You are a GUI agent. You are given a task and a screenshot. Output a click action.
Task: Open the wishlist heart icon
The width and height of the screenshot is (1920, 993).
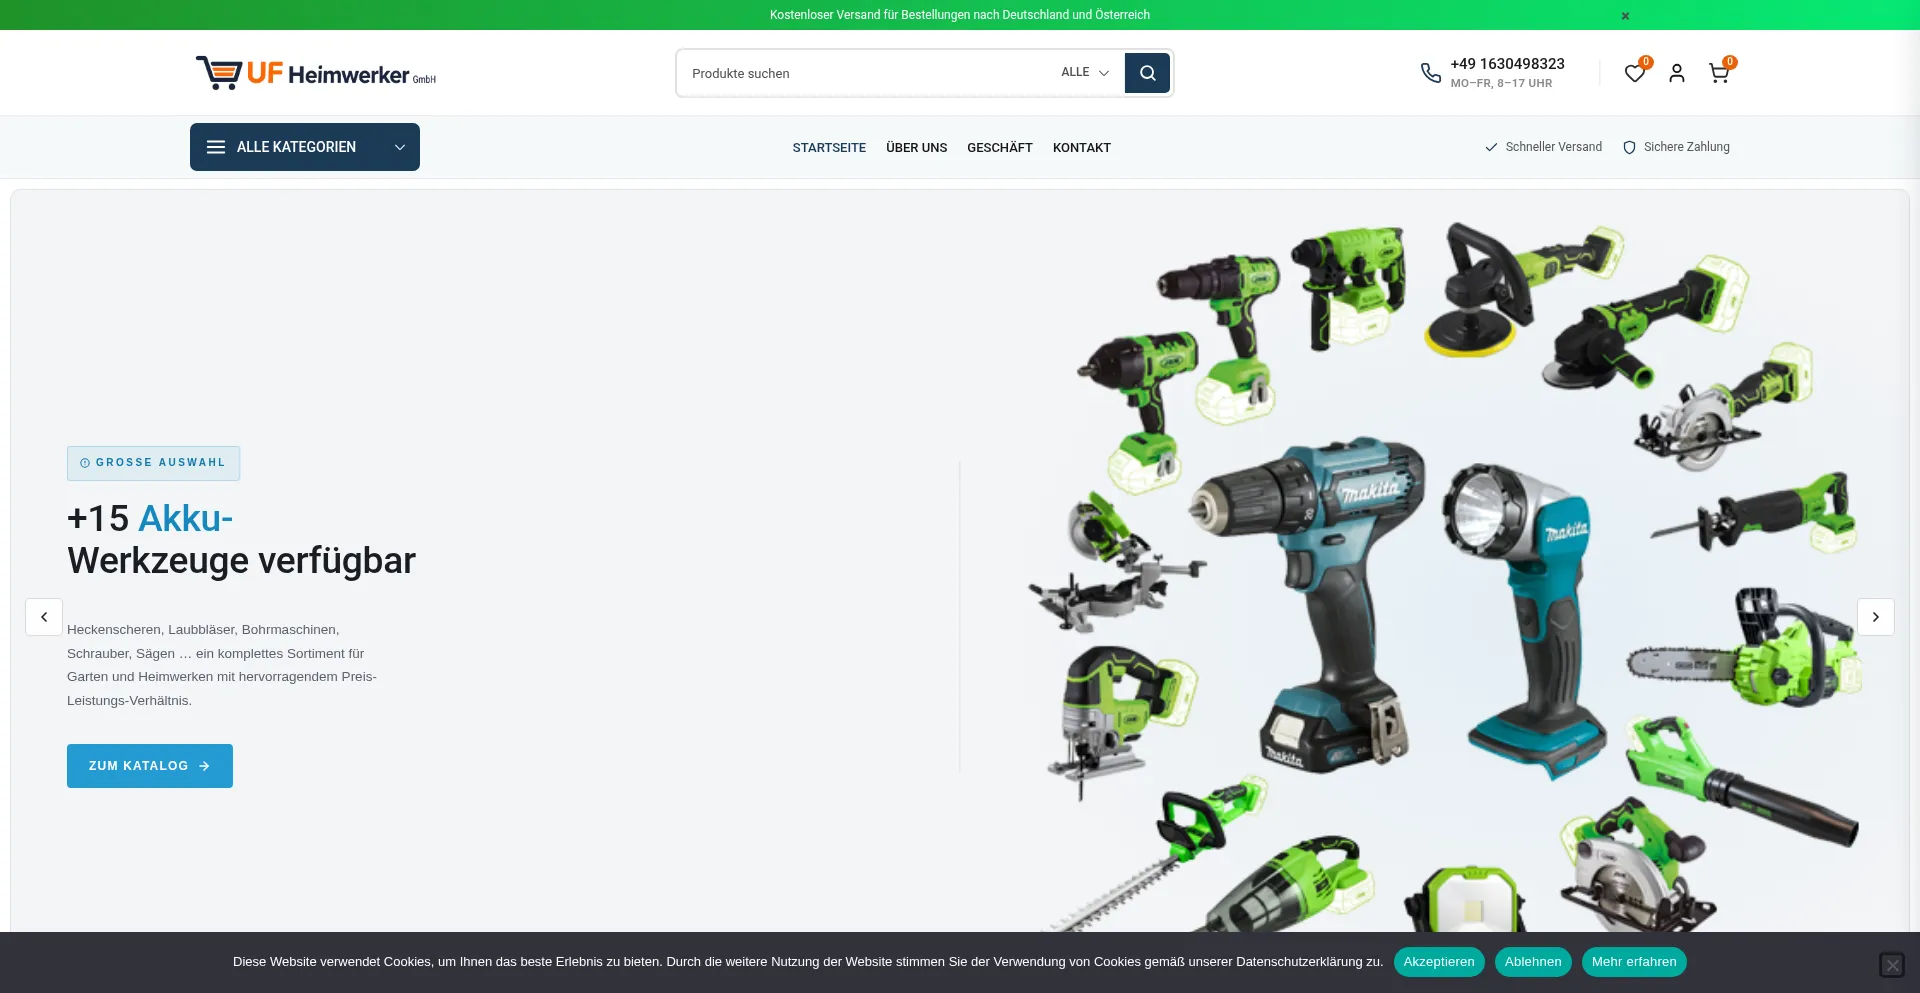(x=1635, y=73)
